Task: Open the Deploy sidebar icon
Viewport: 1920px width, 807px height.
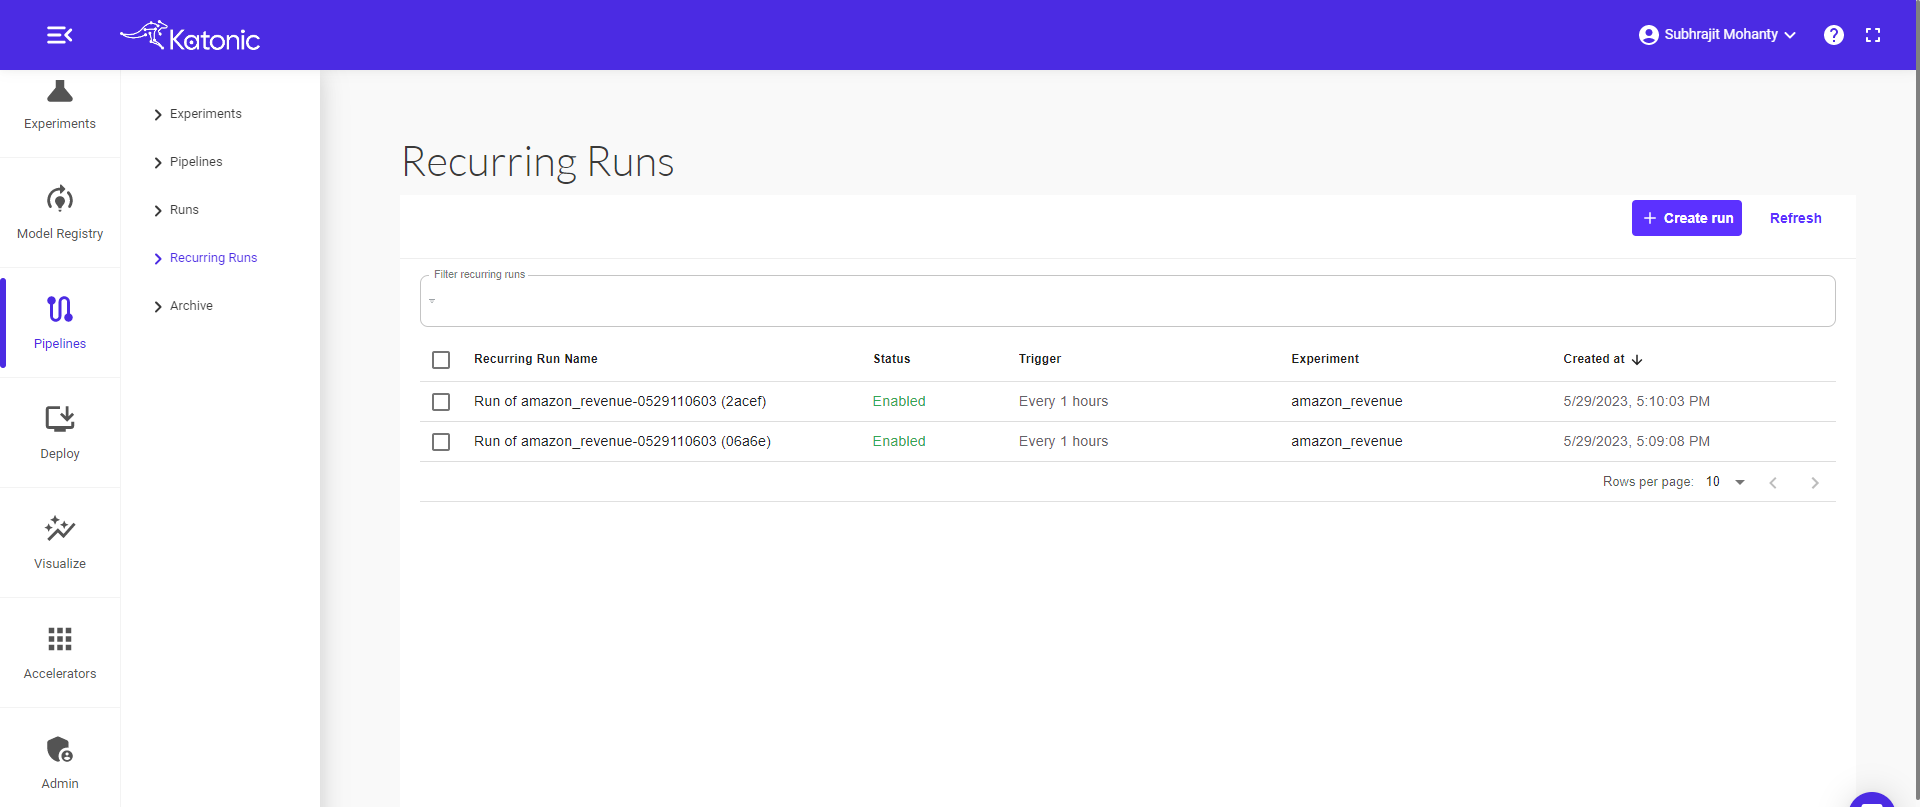Action: click(x=60, y=418)
